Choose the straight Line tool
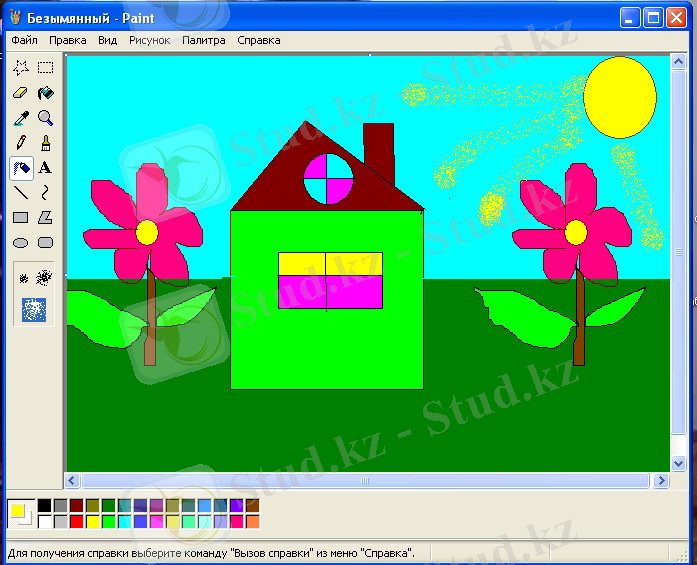The image size is (697, 565). [21, 193]
